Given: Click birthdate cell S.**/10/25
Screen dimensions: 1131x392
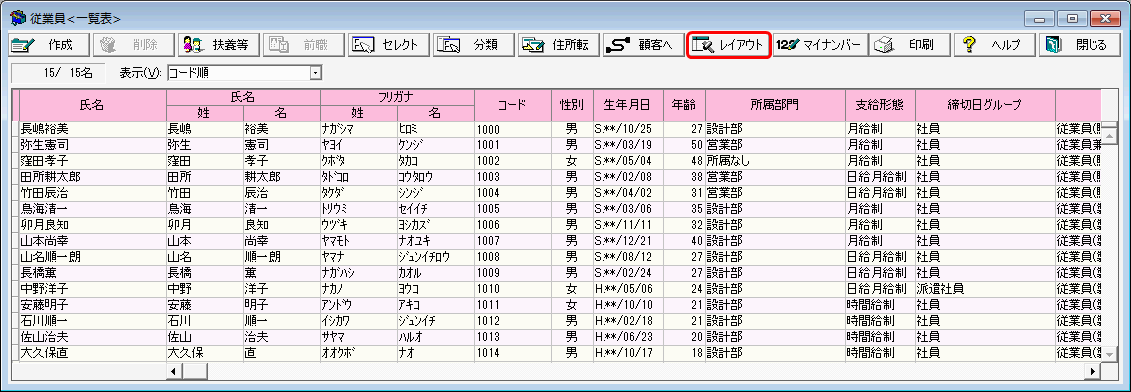Looking at the screenshot, I should pos(628,129).
